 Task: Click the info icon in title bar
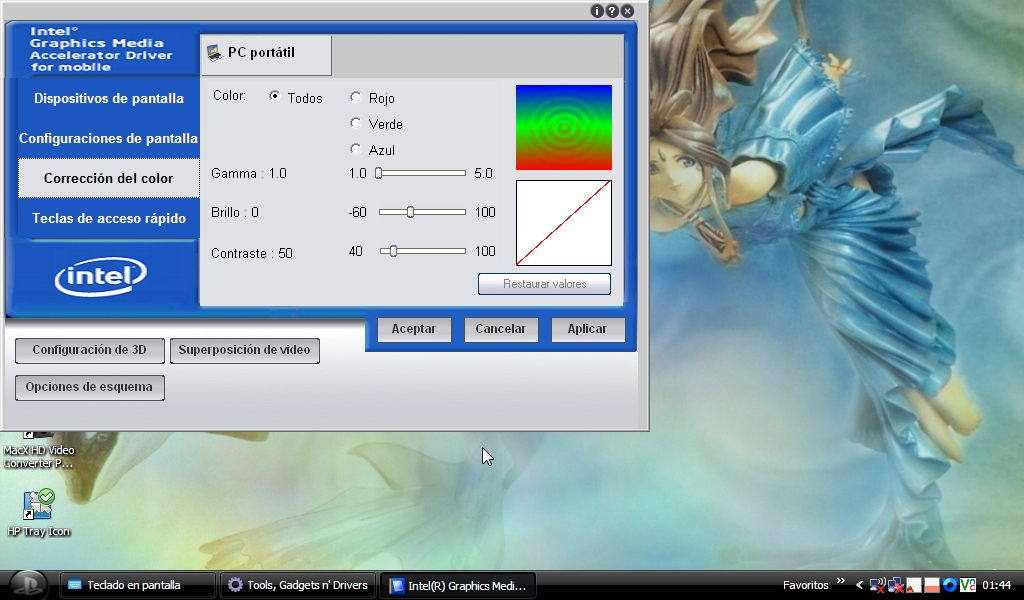click(x=597, y=11)
